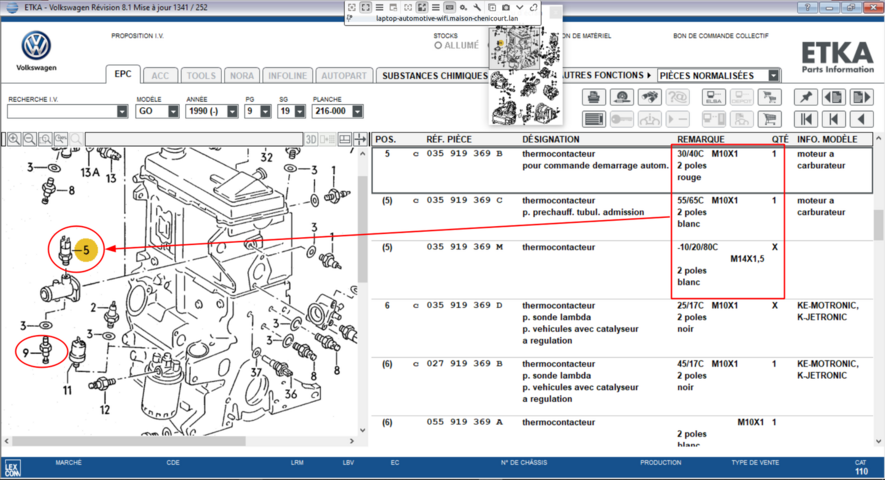Click the DÉSIGNATION column header
Image resolution: width=885 pixels, height=480 pixels.
[x=550, y=139]
